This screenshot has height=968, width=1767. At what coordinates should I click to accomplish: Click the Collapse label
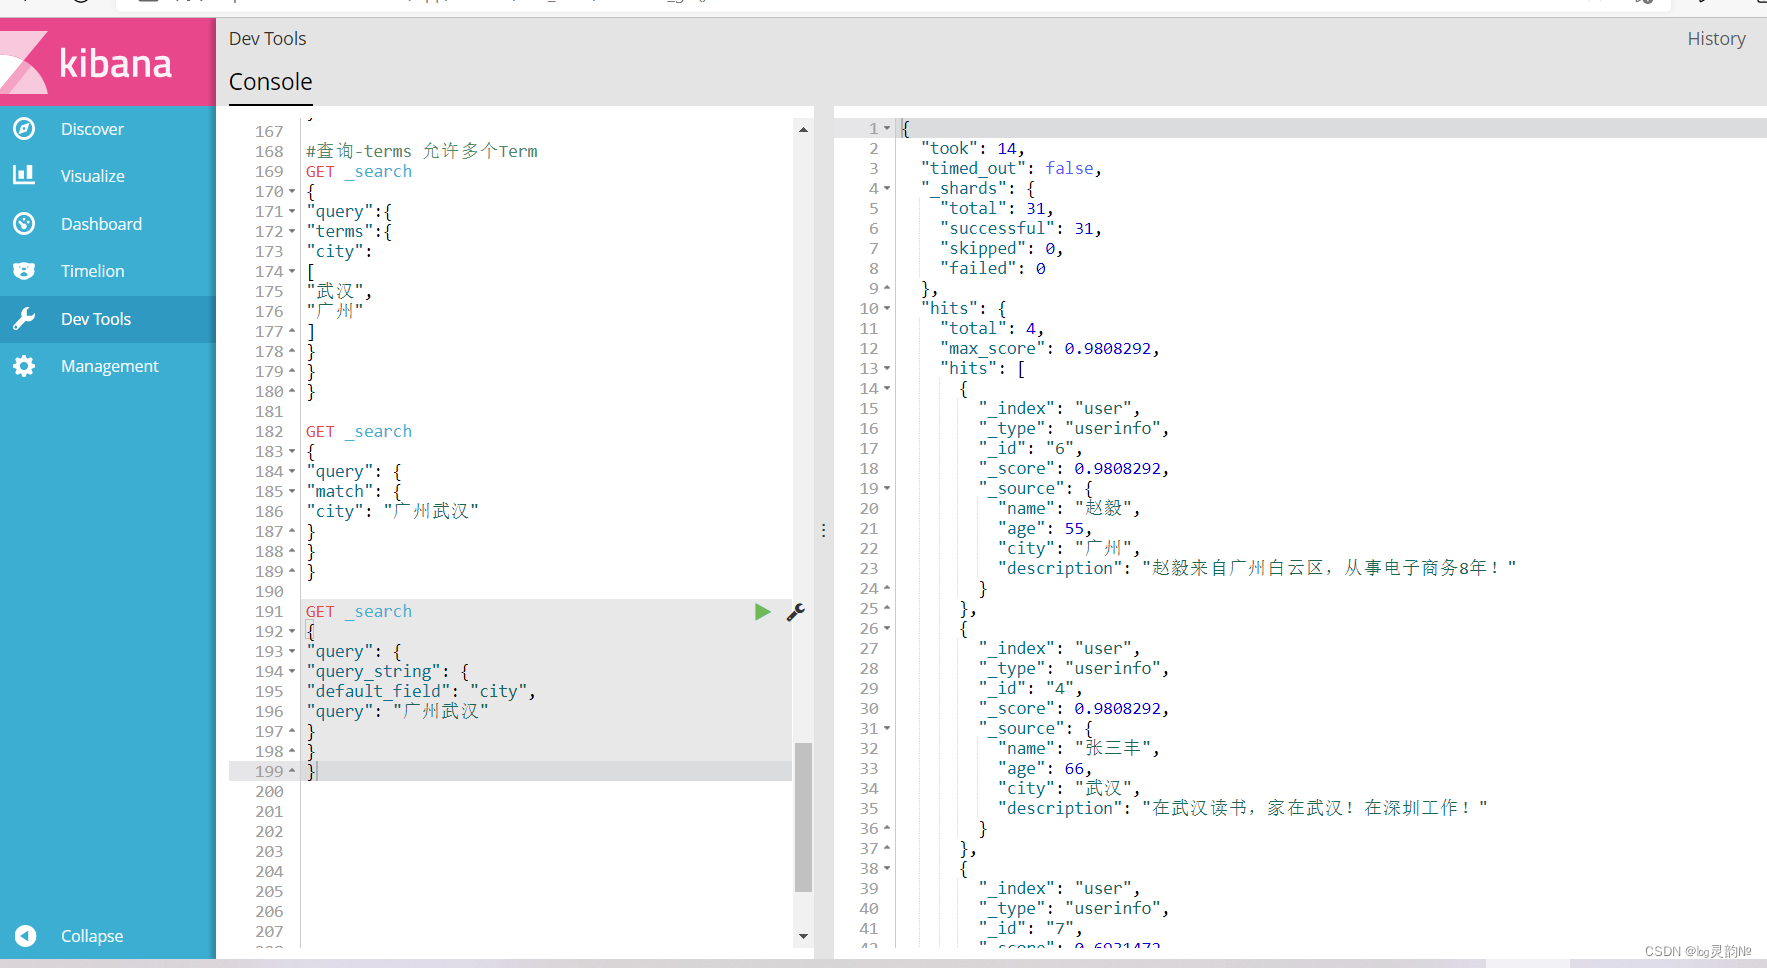(x=92, y=936)
